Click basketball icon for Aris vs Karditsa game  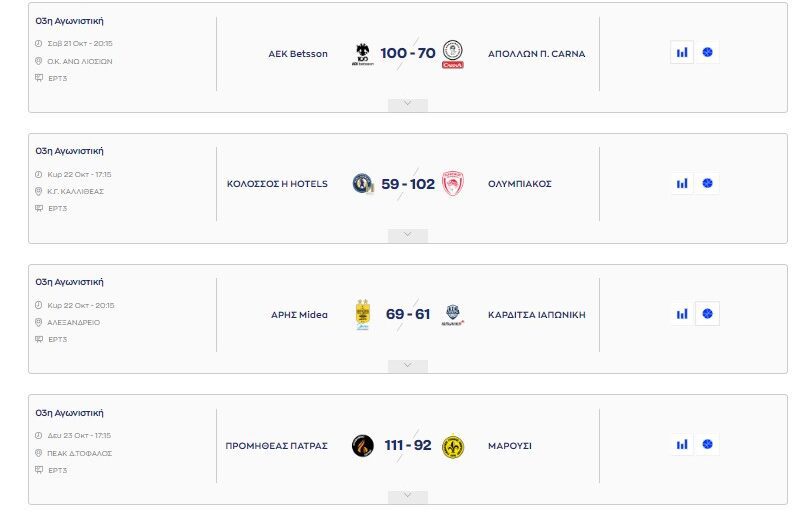point(708,314)
